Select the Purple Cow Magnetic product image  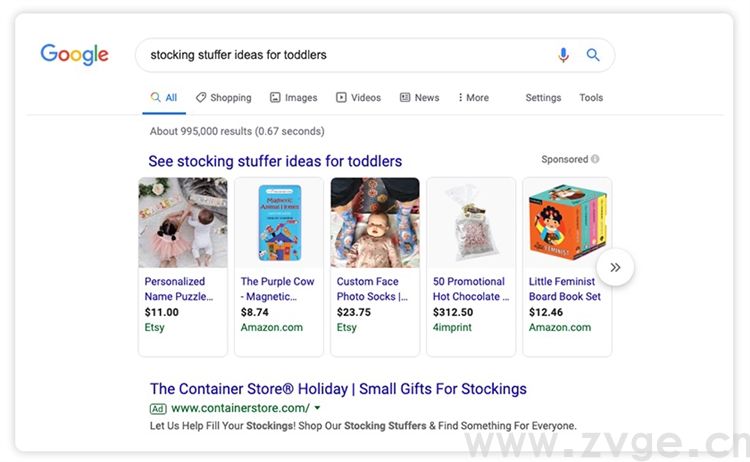click(279, 223)
